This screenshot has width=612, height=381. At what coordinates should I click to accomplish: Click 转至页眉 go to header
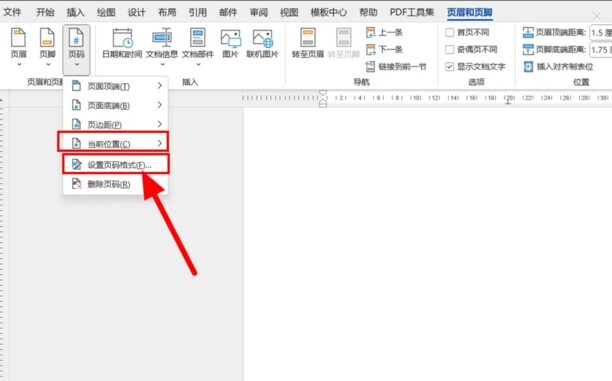[x=308, y=43]
